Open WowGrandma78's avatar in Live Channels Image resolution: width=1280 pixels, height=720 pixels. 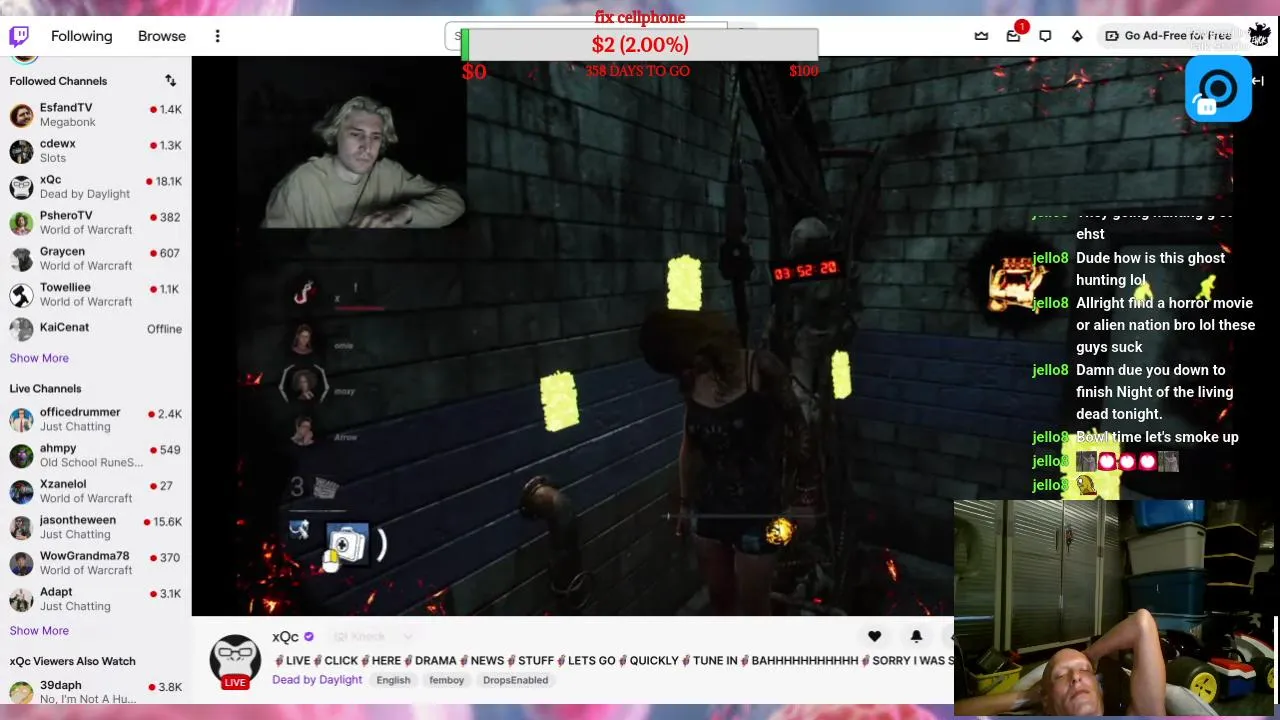21,564
